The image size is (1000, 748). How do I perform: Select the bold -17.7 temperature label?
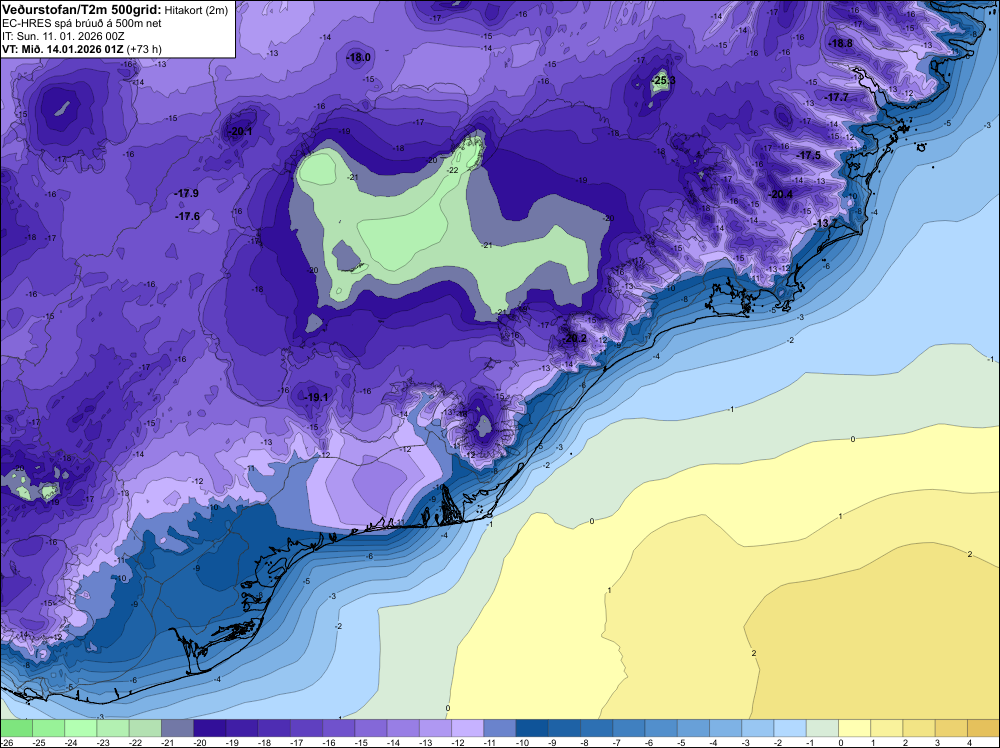837,98
